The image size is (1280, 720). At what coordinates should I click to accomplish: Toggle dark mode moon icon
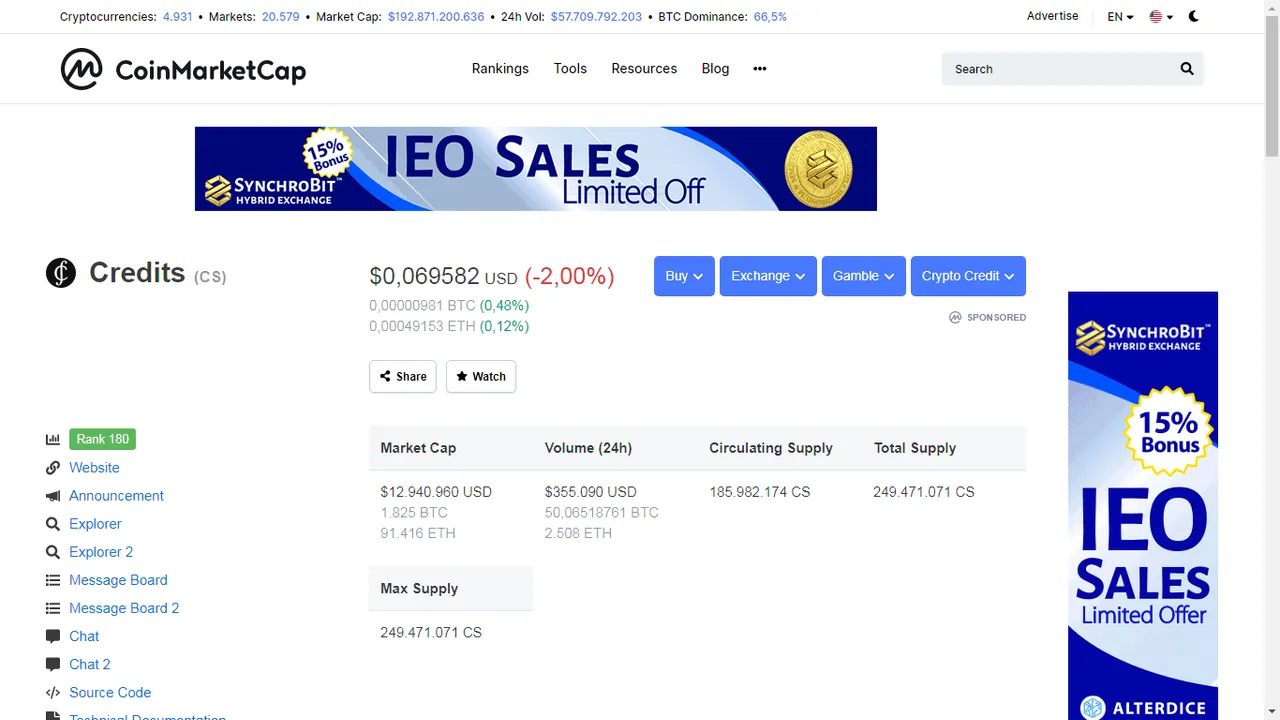pyautogui.click(x=1194, y=16)
